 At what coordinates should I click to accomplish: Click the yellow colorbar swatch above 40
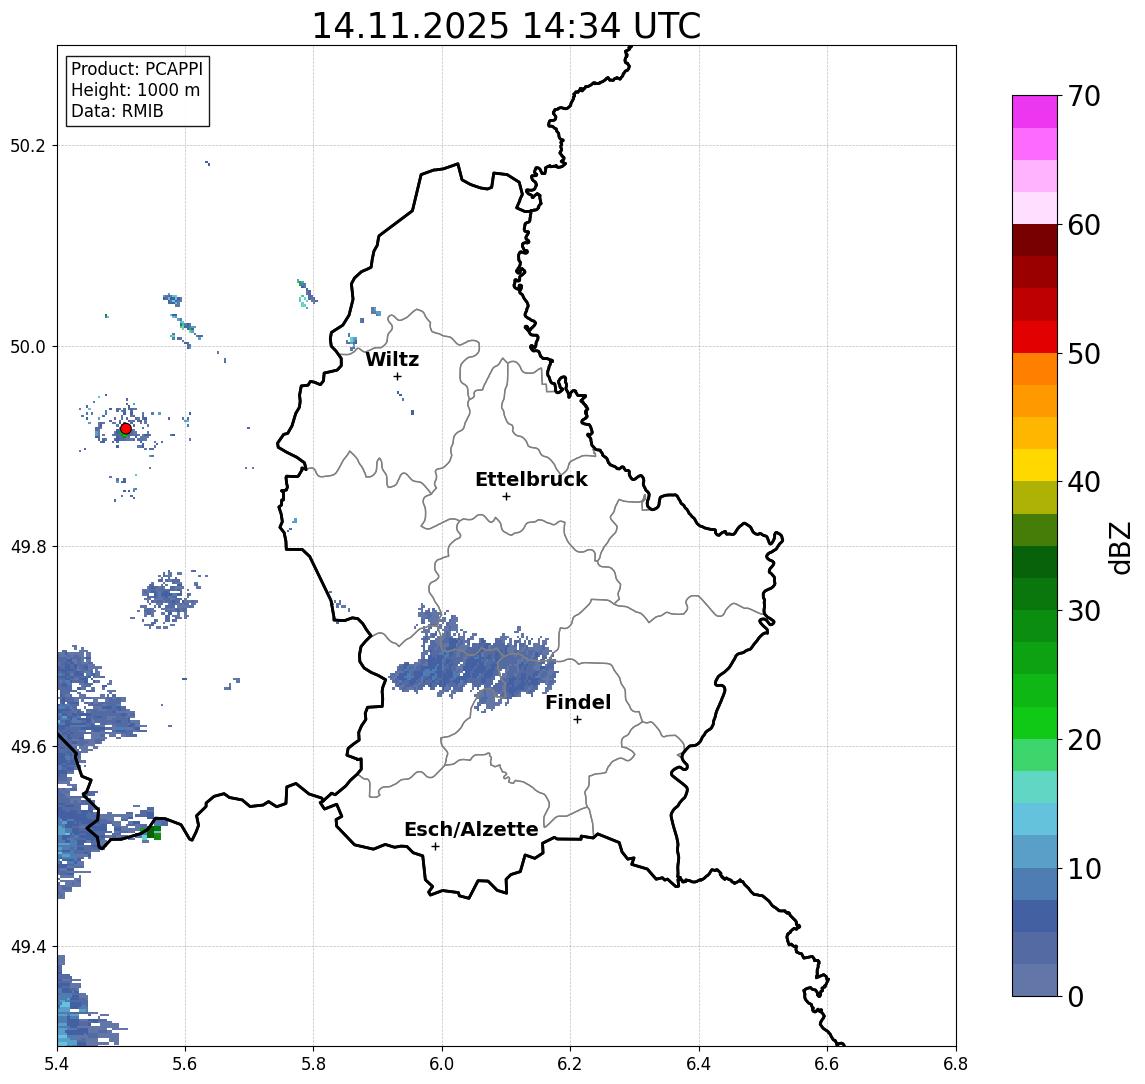pos(1035,465)
